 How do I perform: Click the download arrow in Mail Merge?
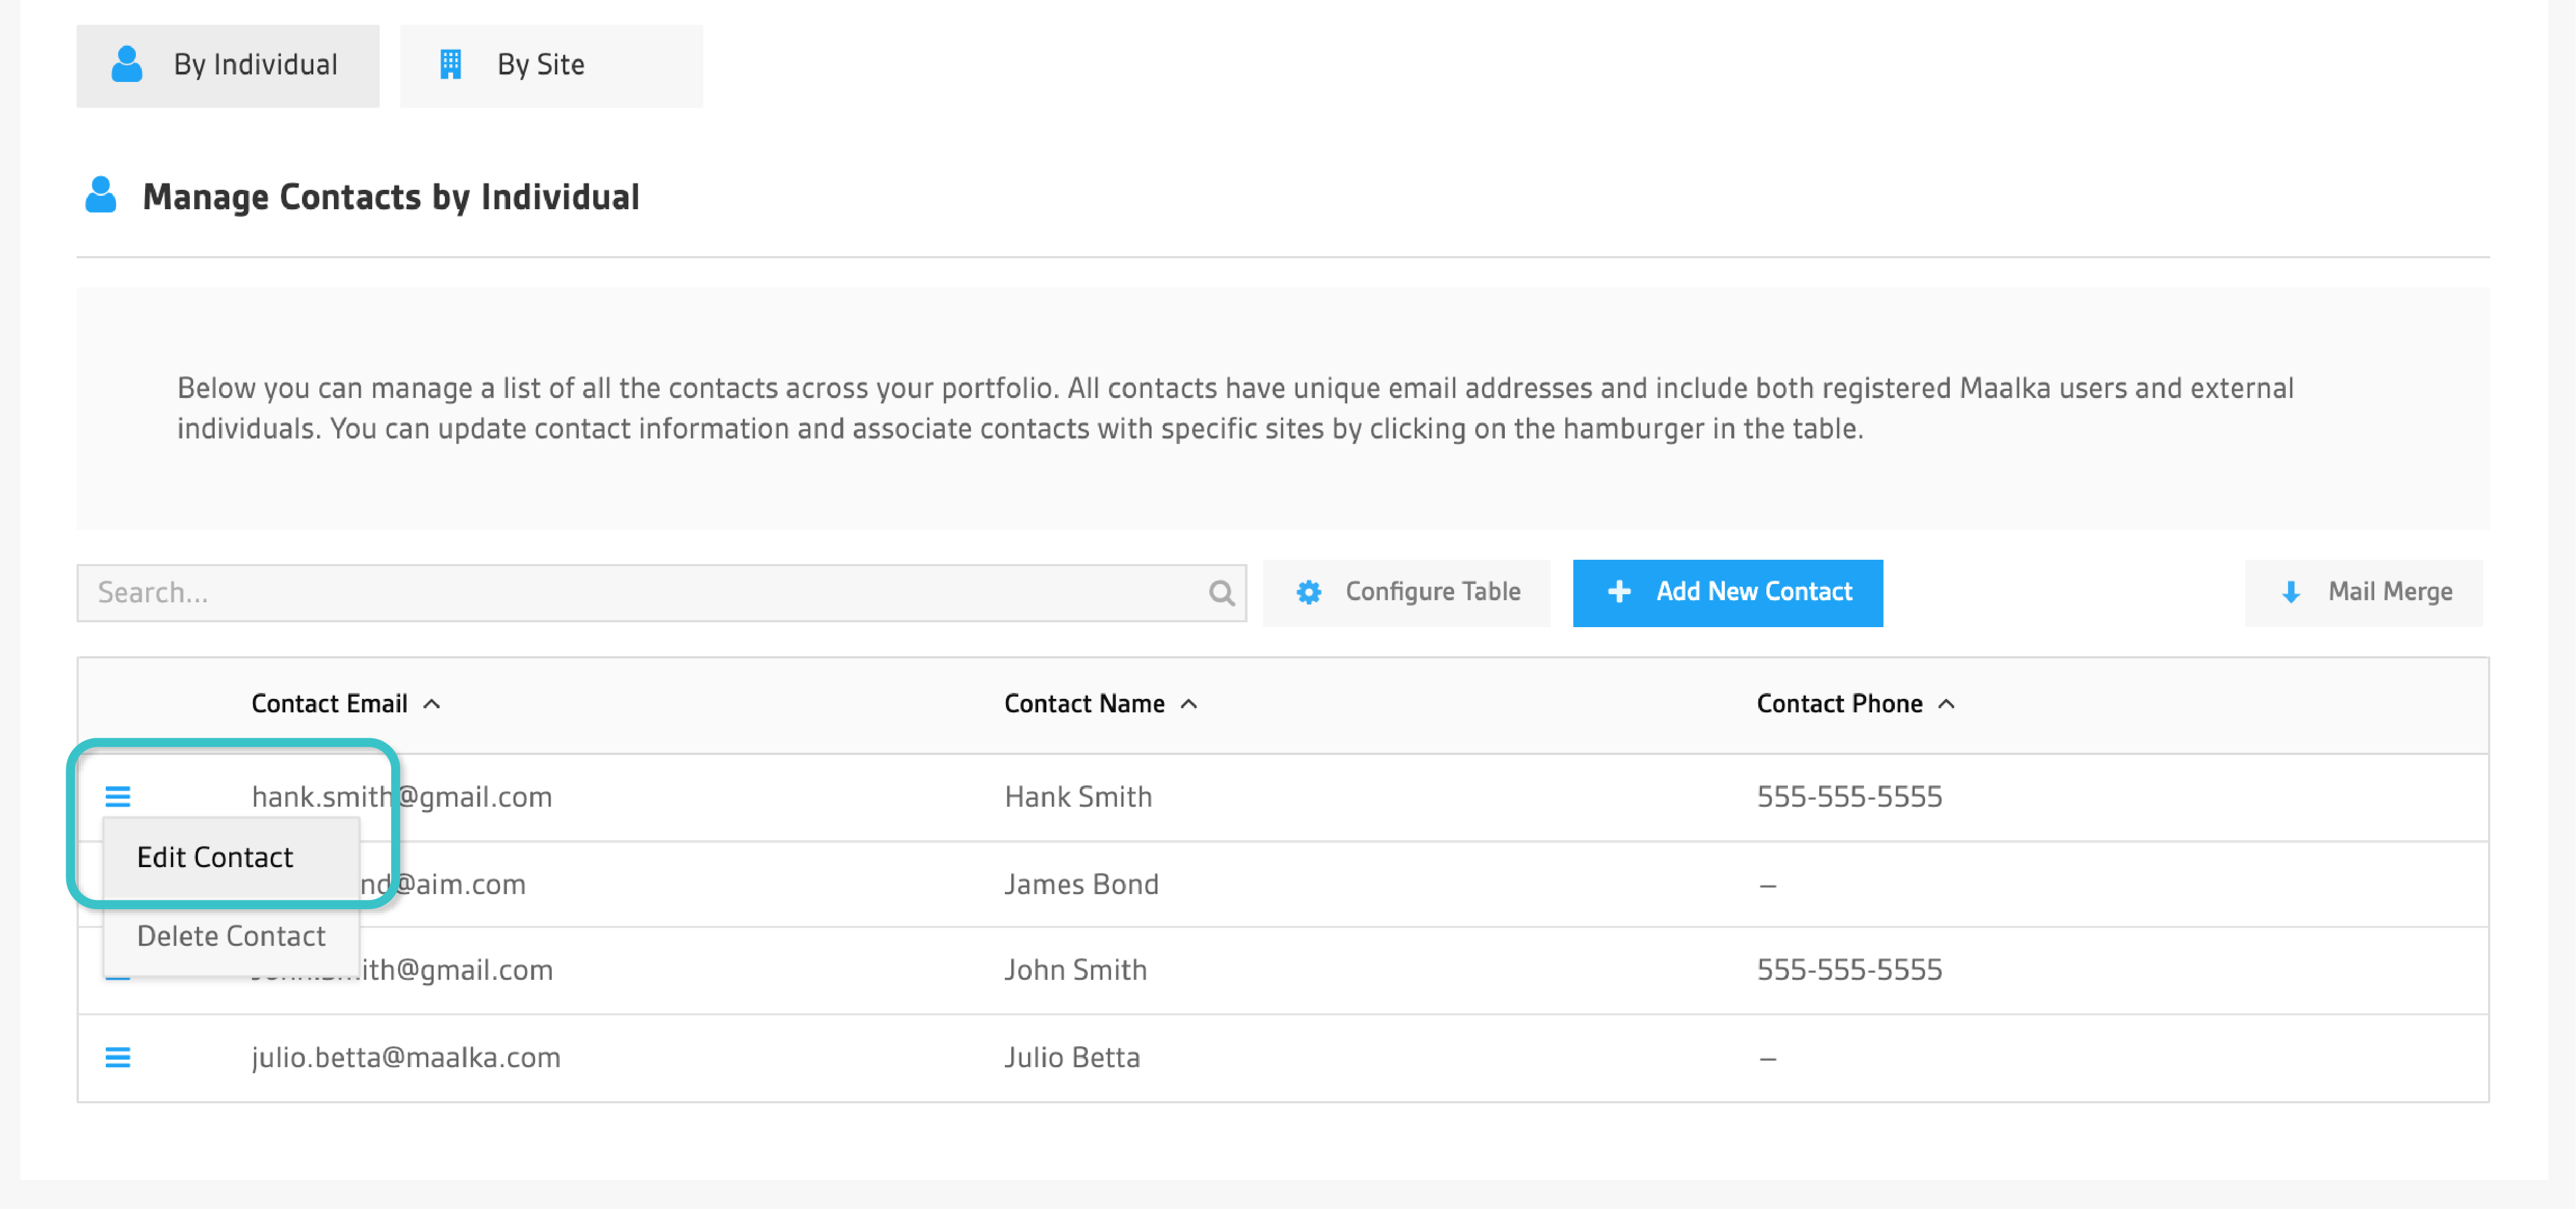tap(2291, 593)
